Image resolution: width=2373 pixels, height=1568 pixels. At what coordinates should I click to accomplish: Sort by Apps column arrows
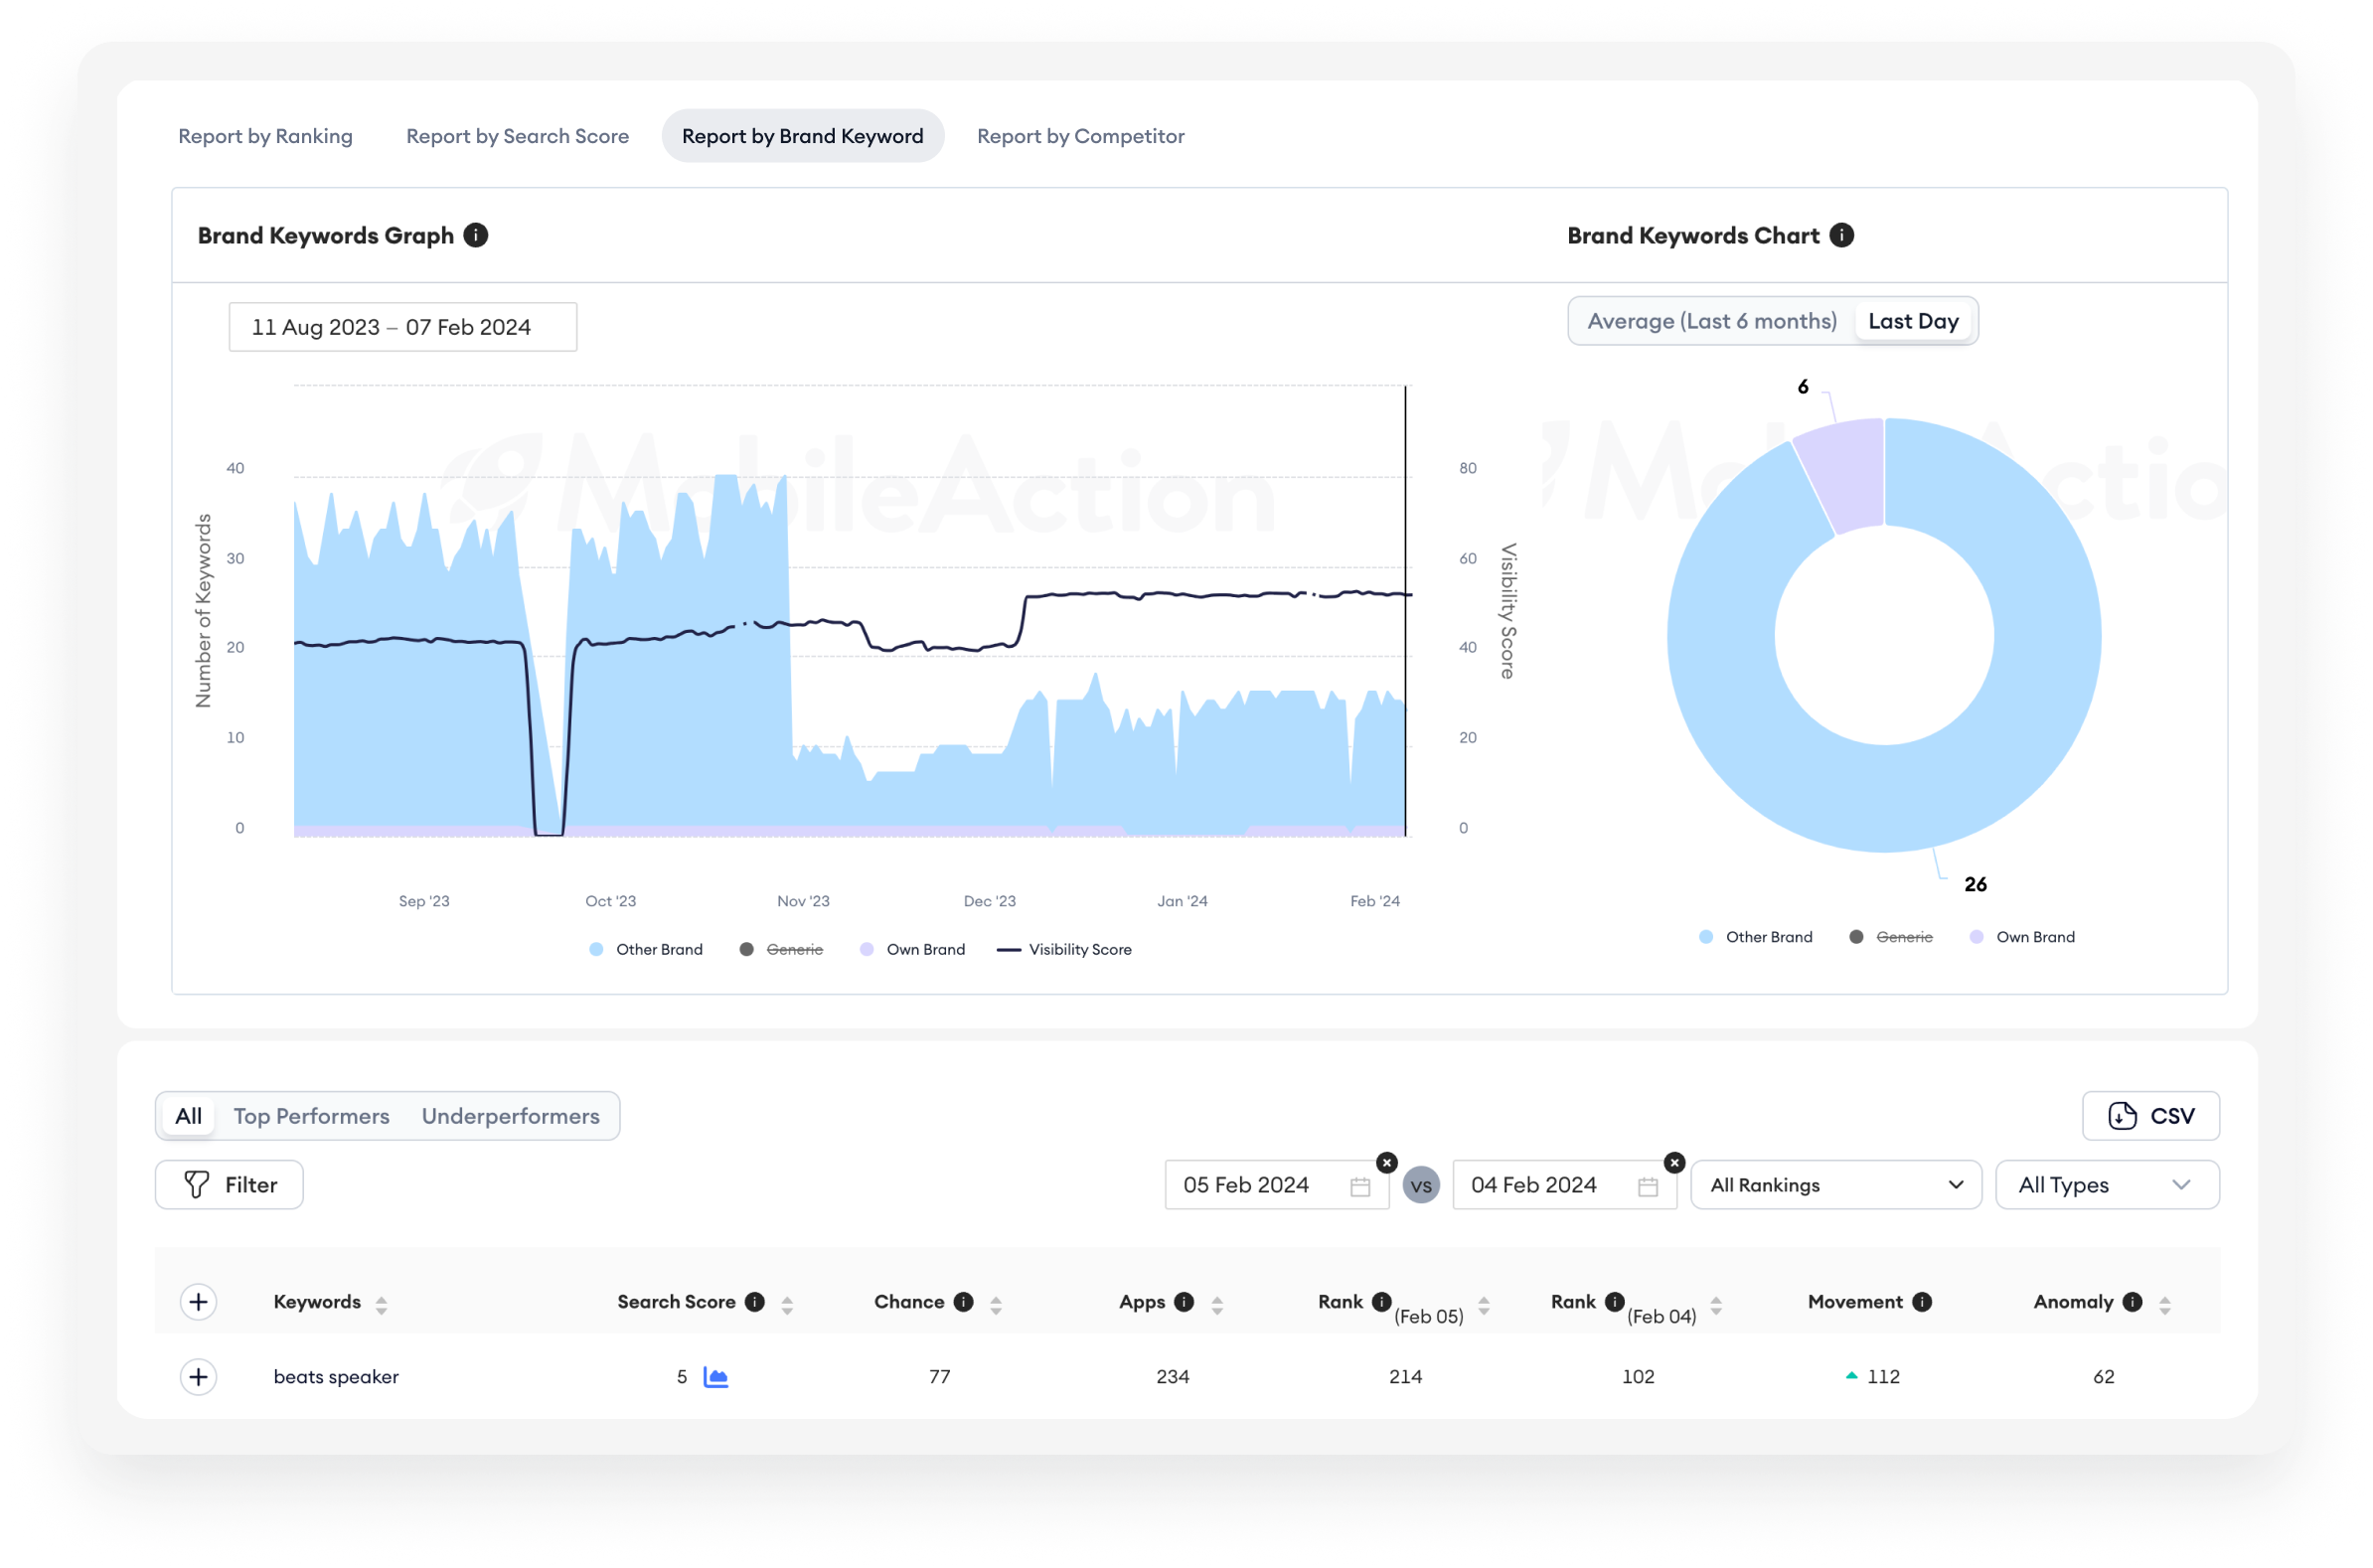[1217, 1306]
